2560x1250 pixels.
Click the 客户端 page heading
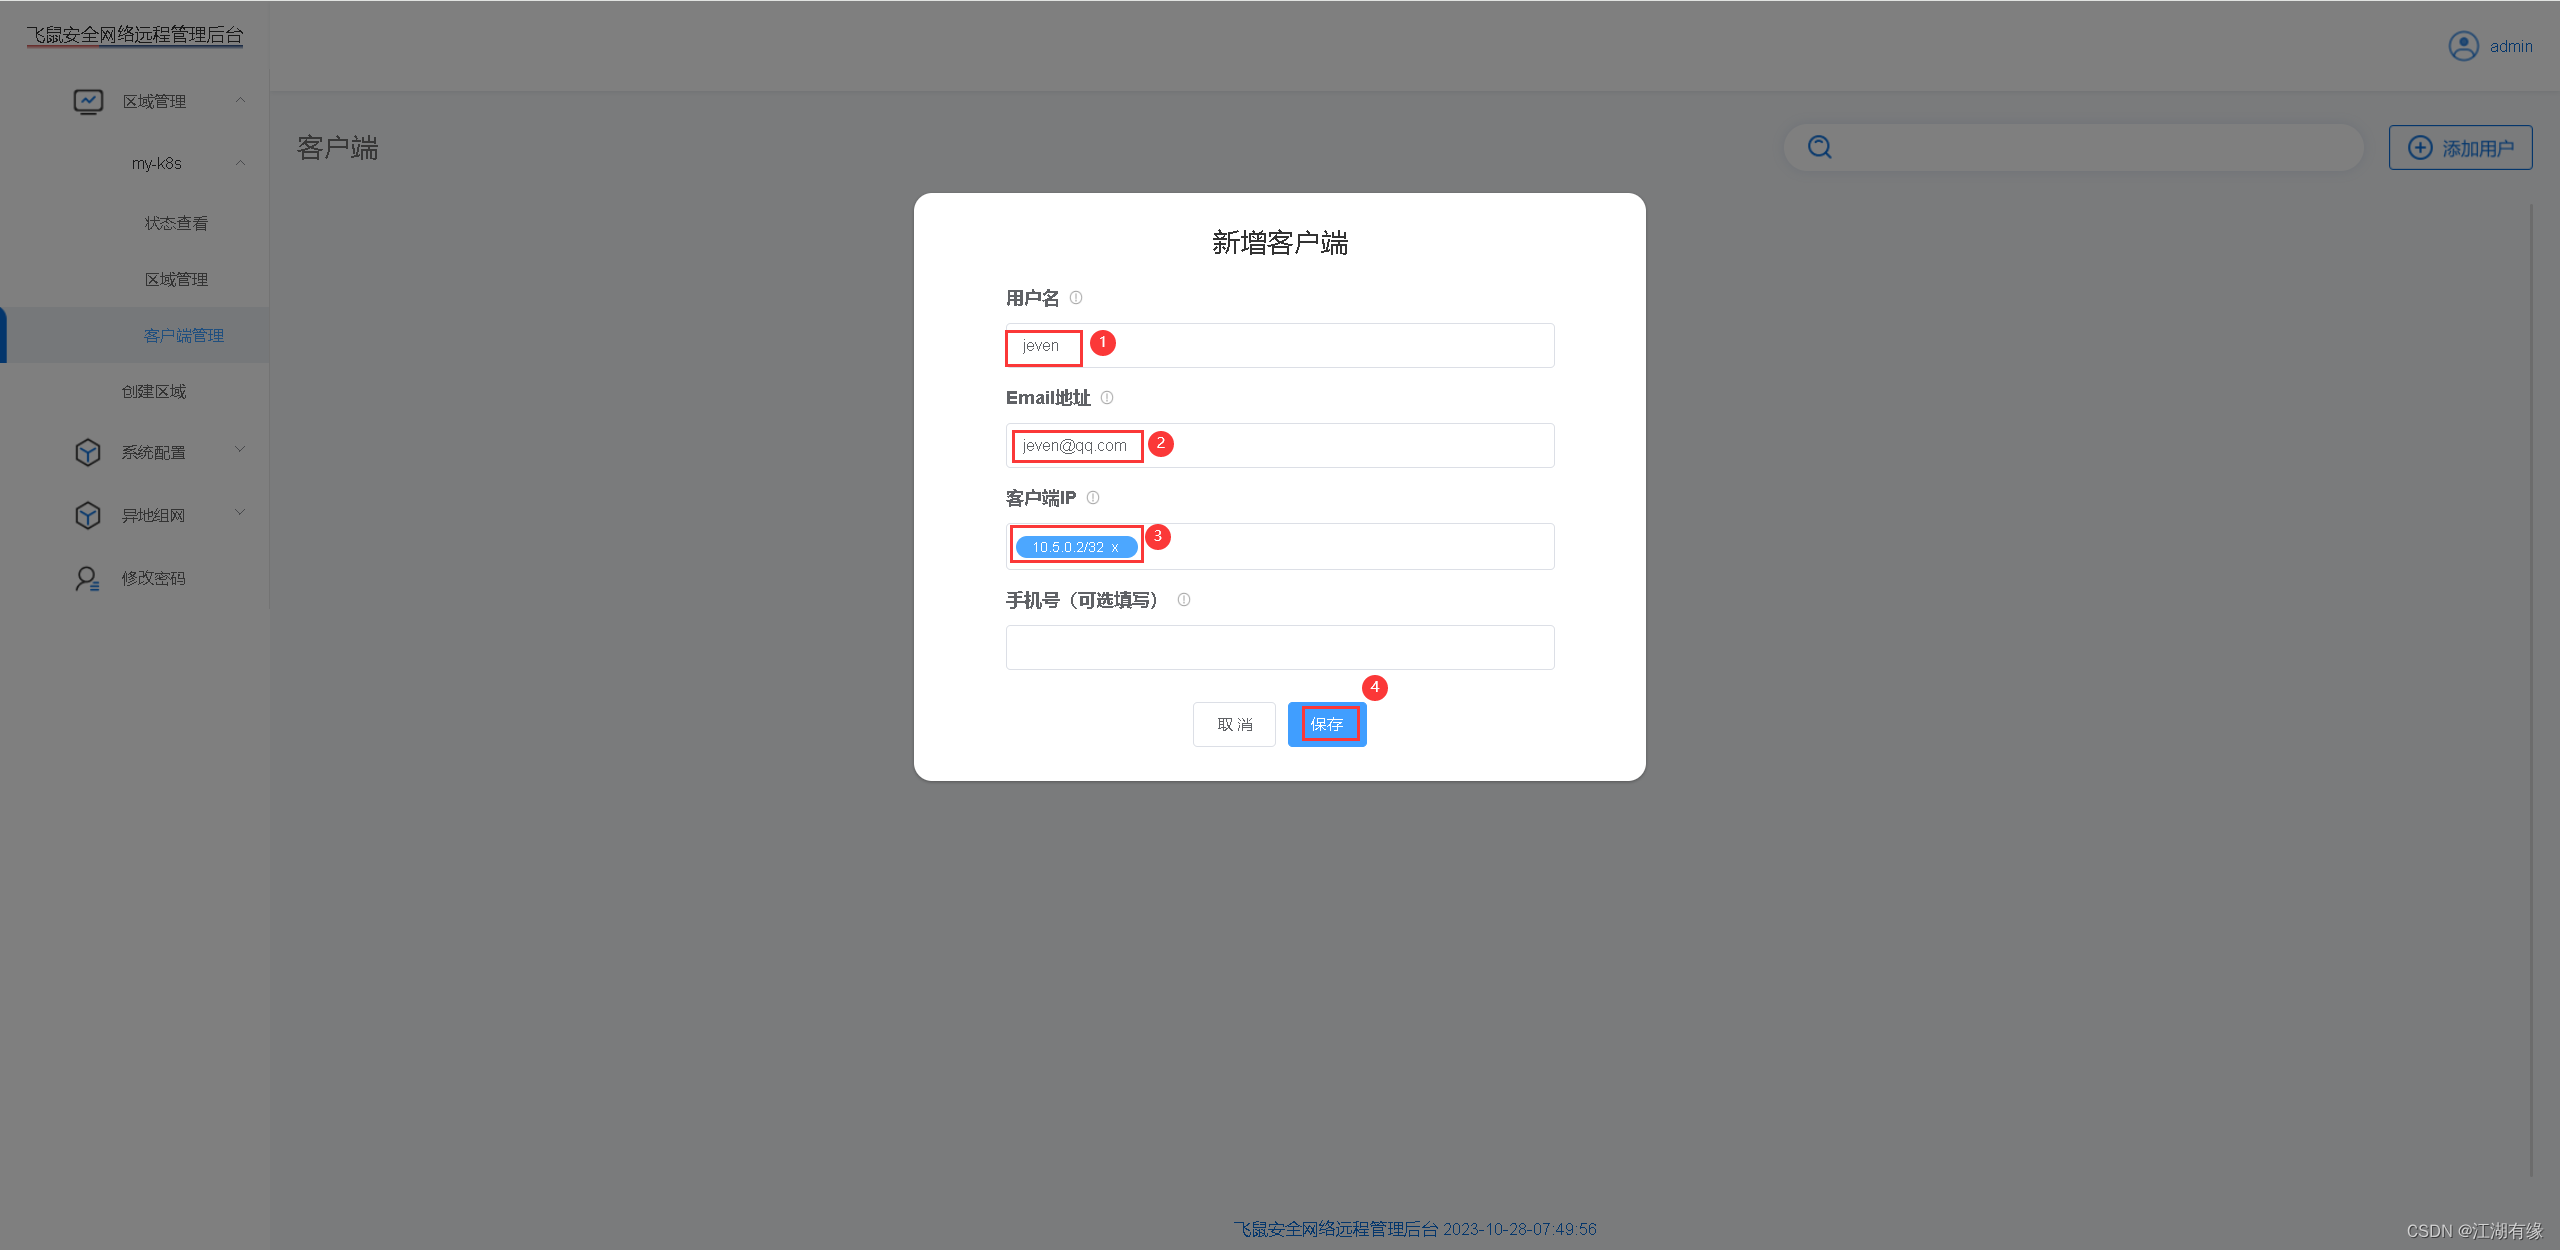click(338, 148)
